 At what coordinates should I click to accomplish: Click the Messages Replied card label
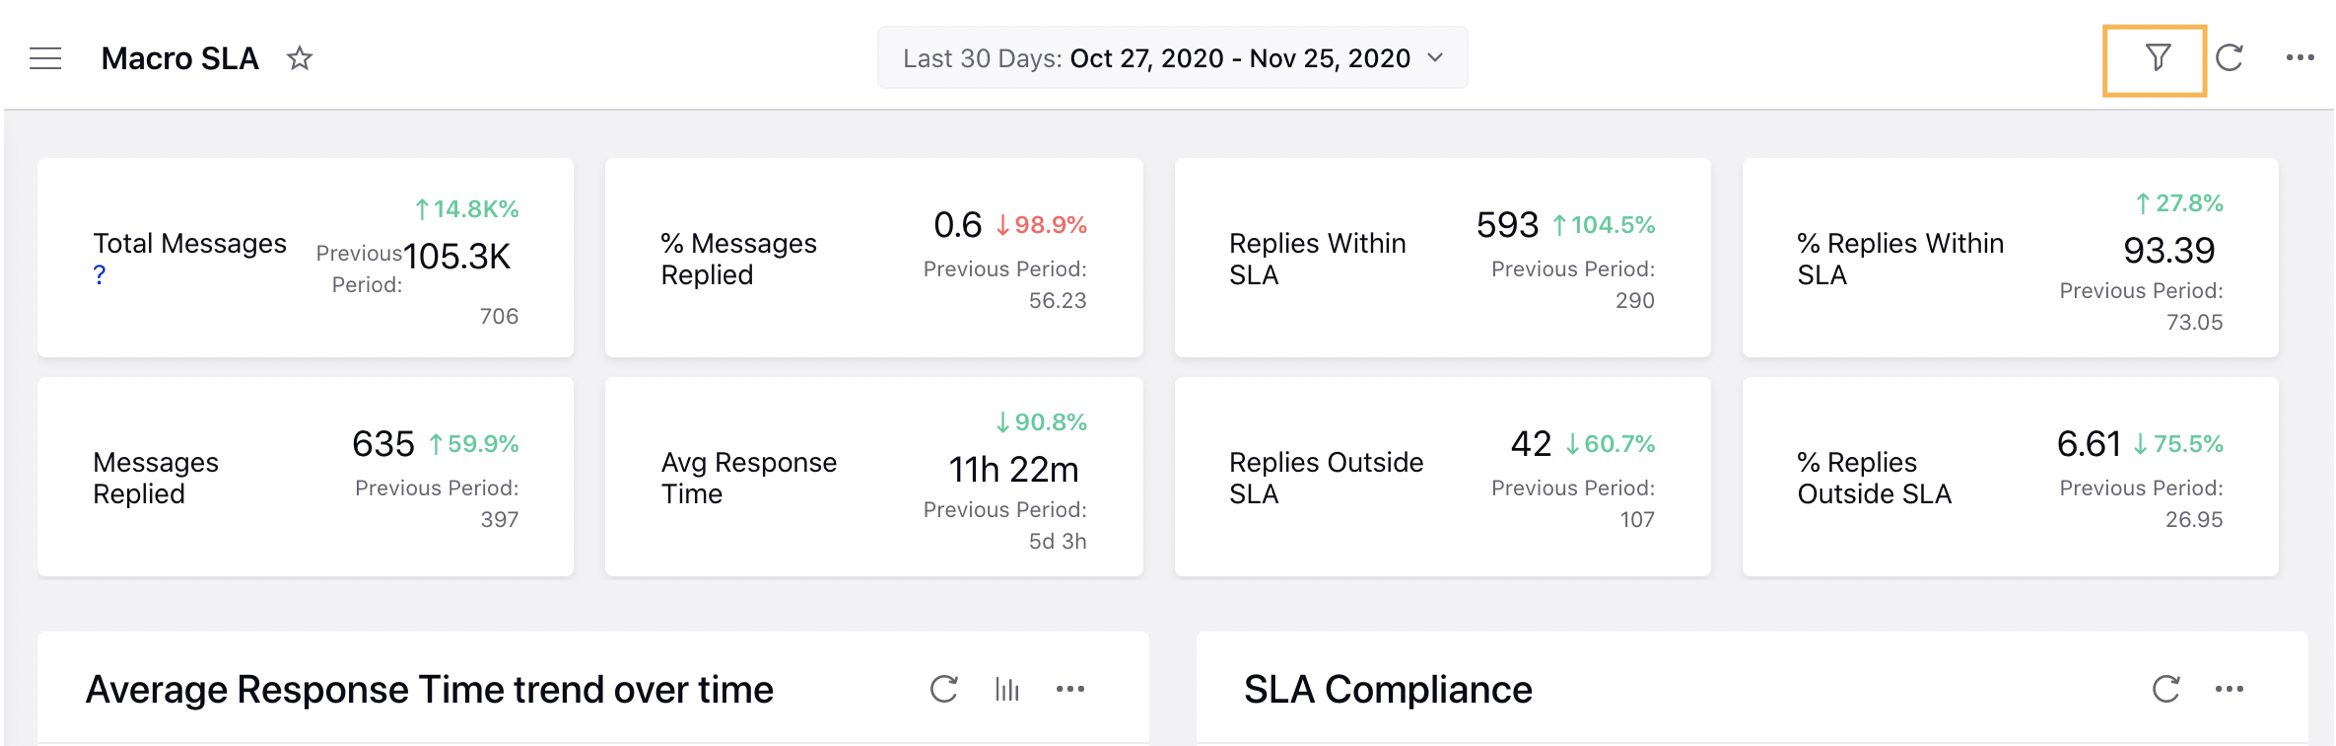tap(155, 478)
